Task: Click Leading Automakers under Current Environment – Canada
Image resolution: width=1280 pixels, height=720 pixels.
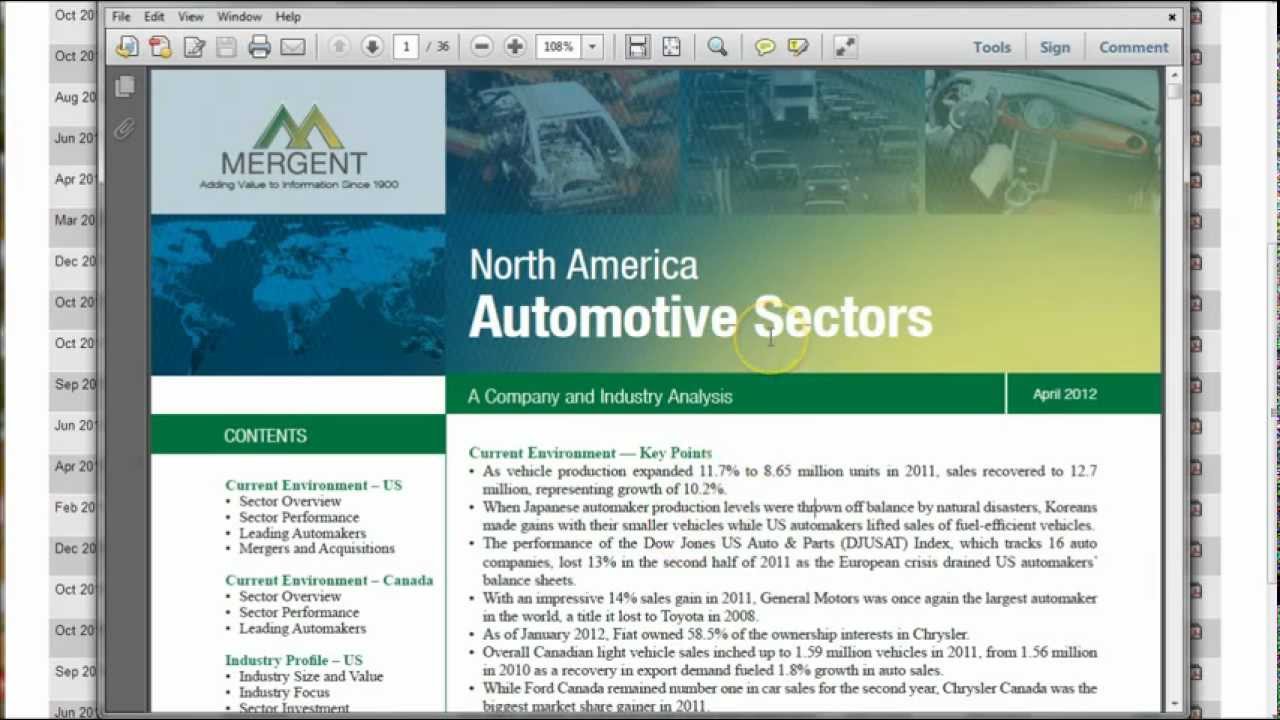Action: (302, 628)
